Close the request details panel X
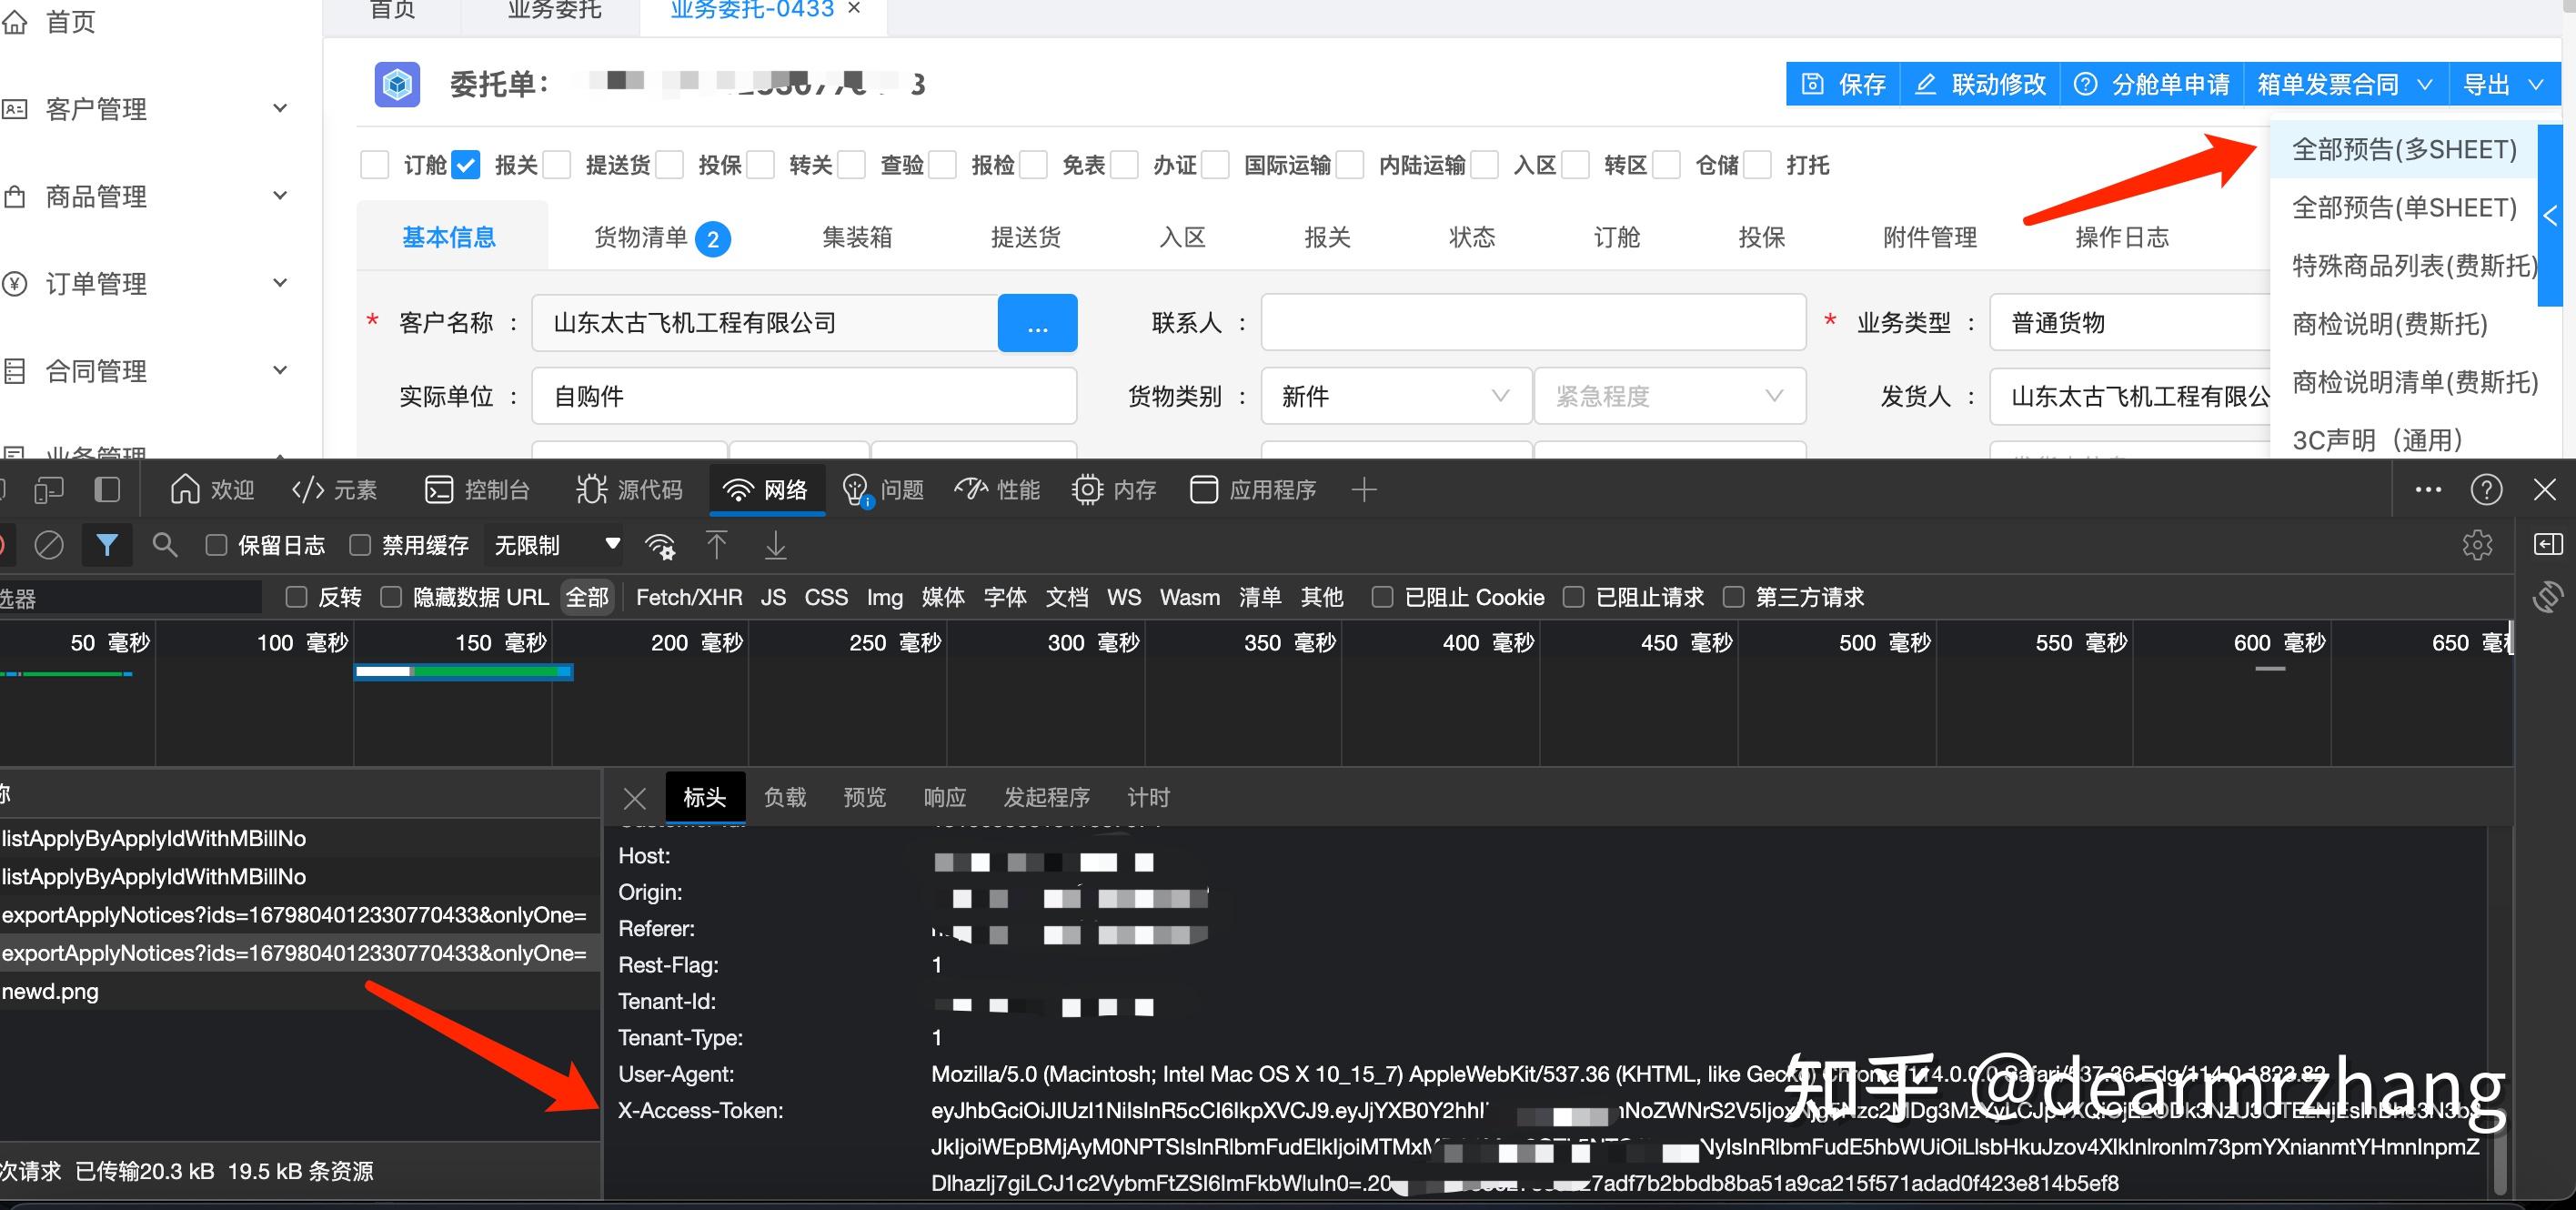This screenshot has width=2576, height=1210. click(x=634, y=798)
